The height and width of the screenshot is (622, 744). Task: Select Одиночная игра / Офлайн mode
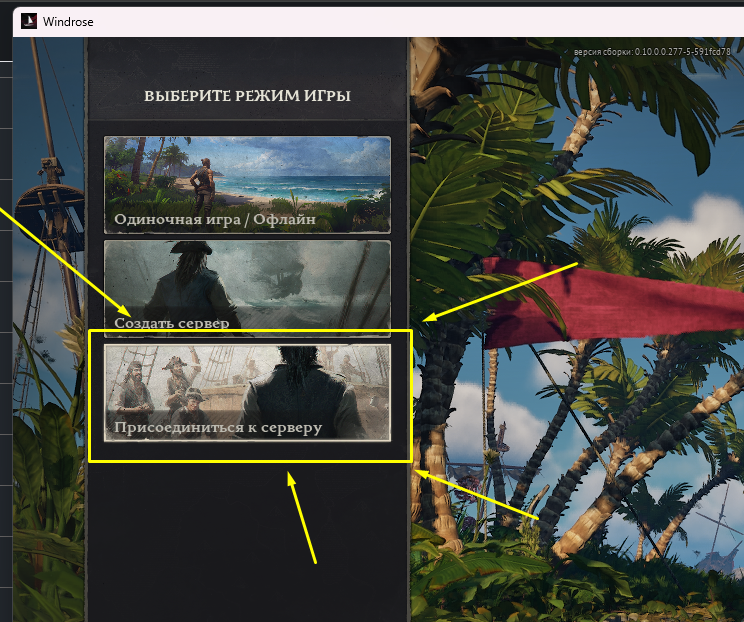coord(215,219)
